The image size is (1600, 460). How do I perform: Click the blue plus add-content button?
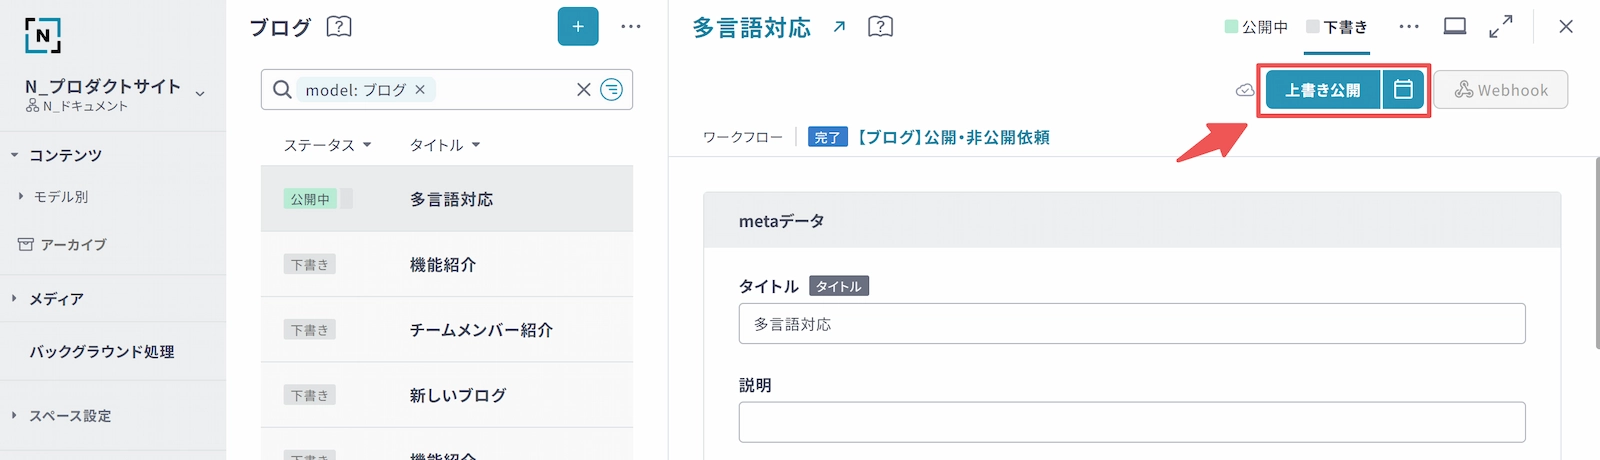tap(577, 27)
